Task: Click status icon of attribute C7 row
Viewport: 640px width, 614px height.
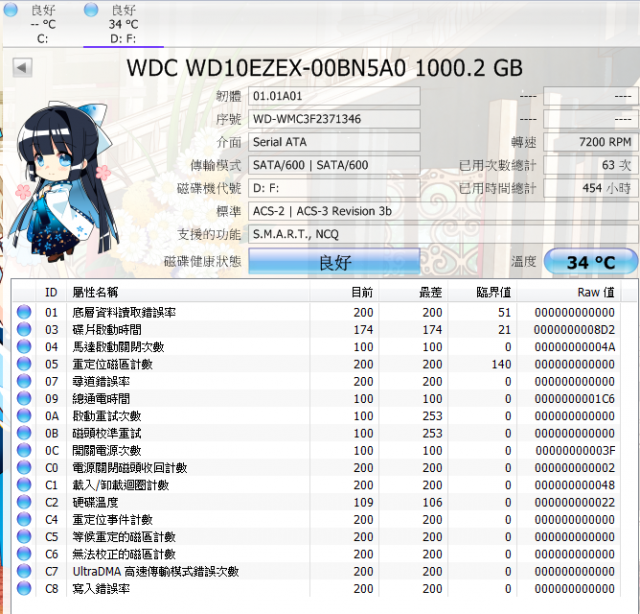Action: point(24,571)
